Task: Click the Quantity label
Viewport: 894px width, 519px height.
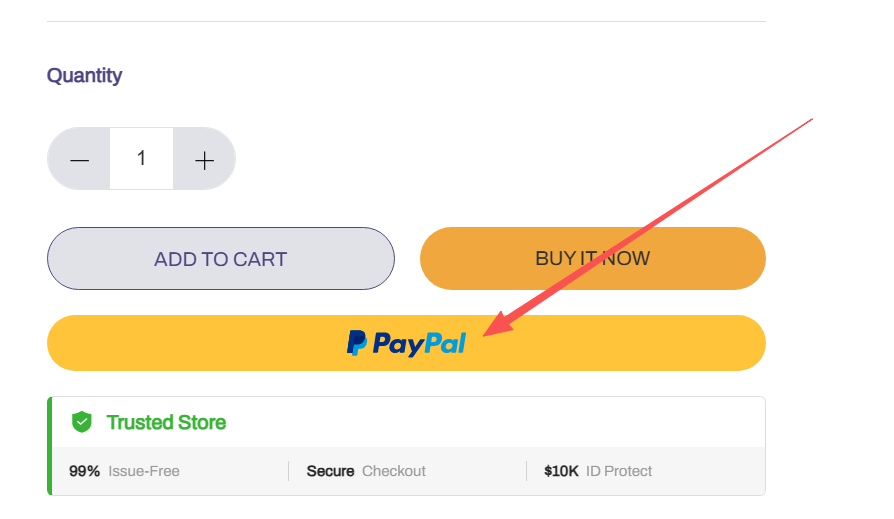Action: [x=84, y=76]
